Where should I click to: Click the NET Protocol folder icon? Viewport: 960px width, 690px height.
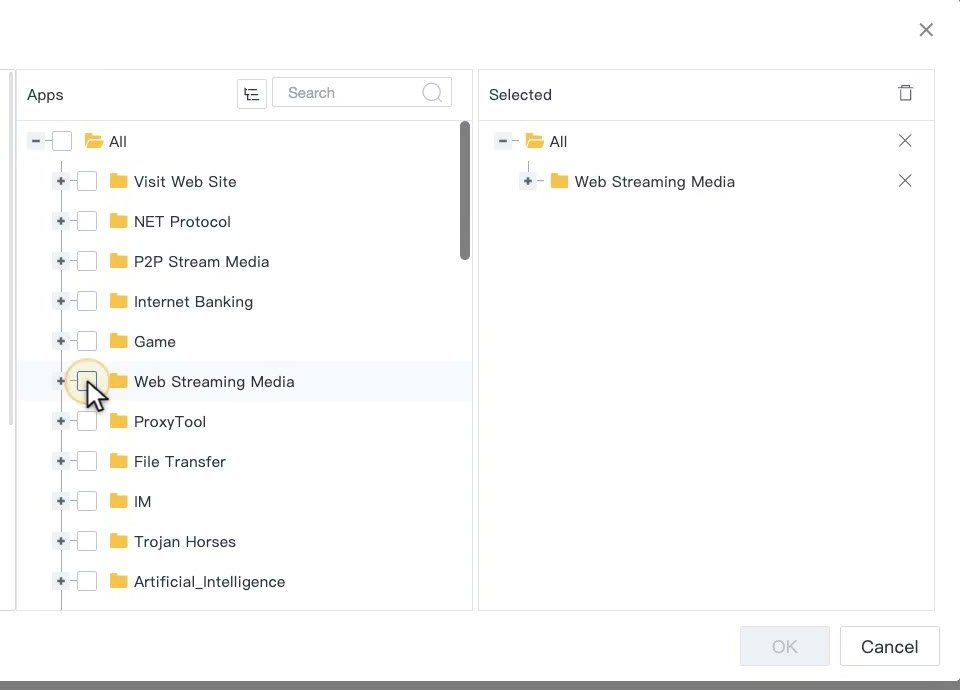(118, 221)
